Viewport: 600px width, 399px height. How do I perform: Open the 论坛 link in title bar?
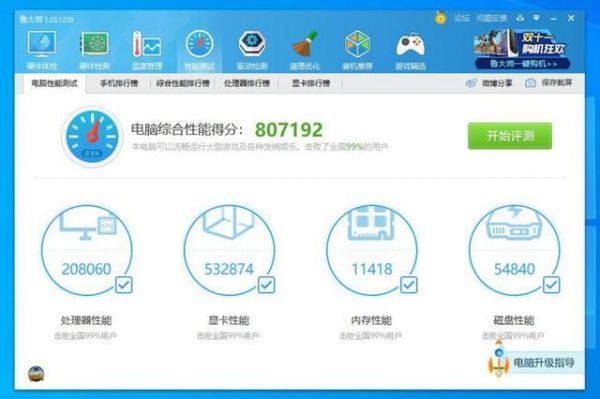[x=462, y=18]
